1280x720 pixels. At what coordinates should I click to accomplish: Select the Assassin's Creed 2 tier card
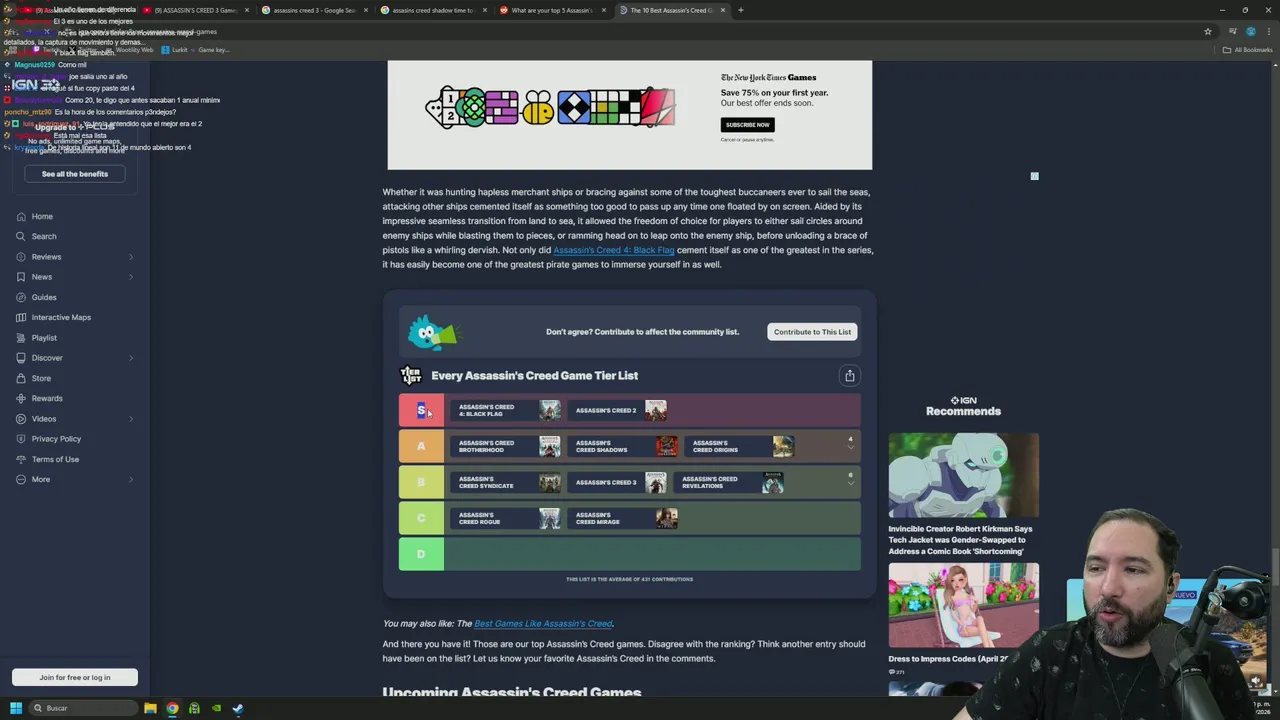coord(617,410)
